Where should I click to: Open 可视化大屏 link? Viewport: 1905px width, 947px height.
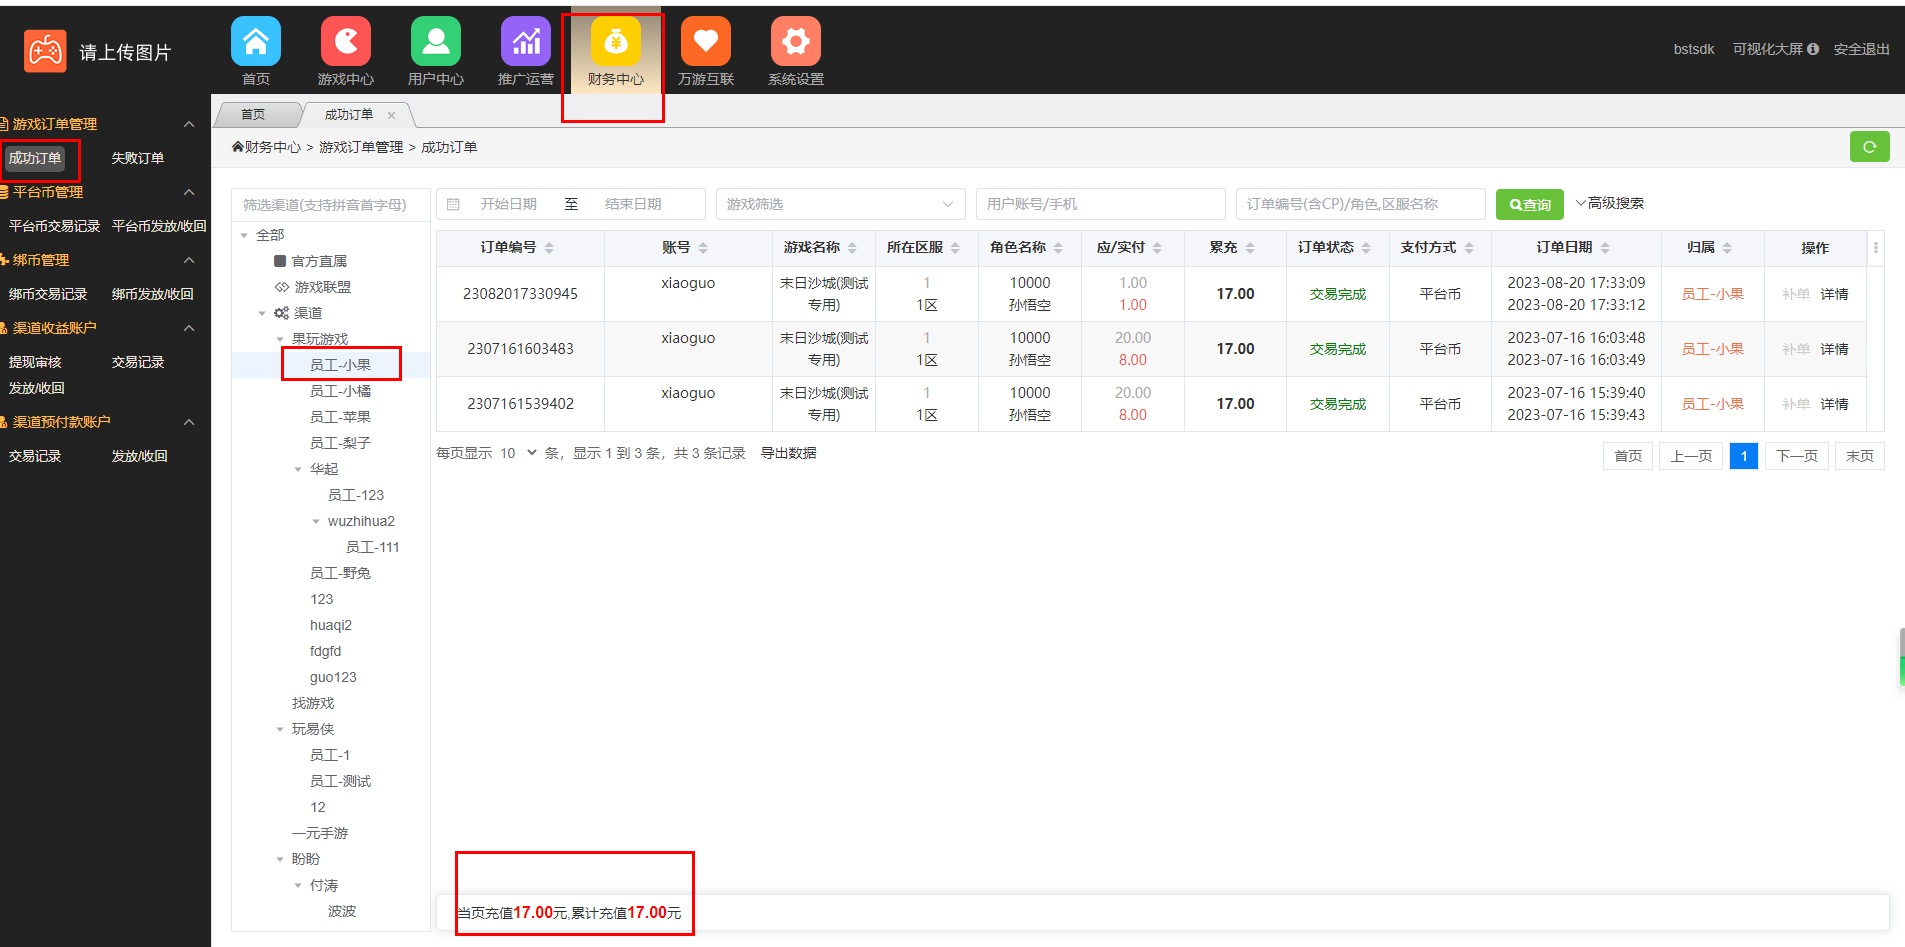point(1767,49)
